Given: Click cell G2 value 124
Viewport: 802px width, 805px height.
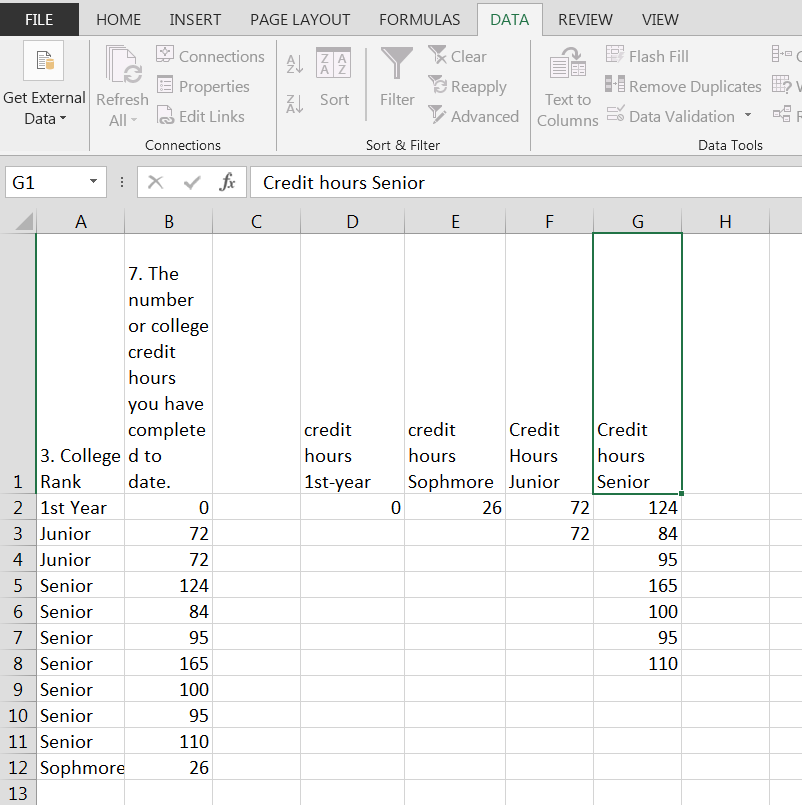Looking at the screenshot, I should point(638,507).
